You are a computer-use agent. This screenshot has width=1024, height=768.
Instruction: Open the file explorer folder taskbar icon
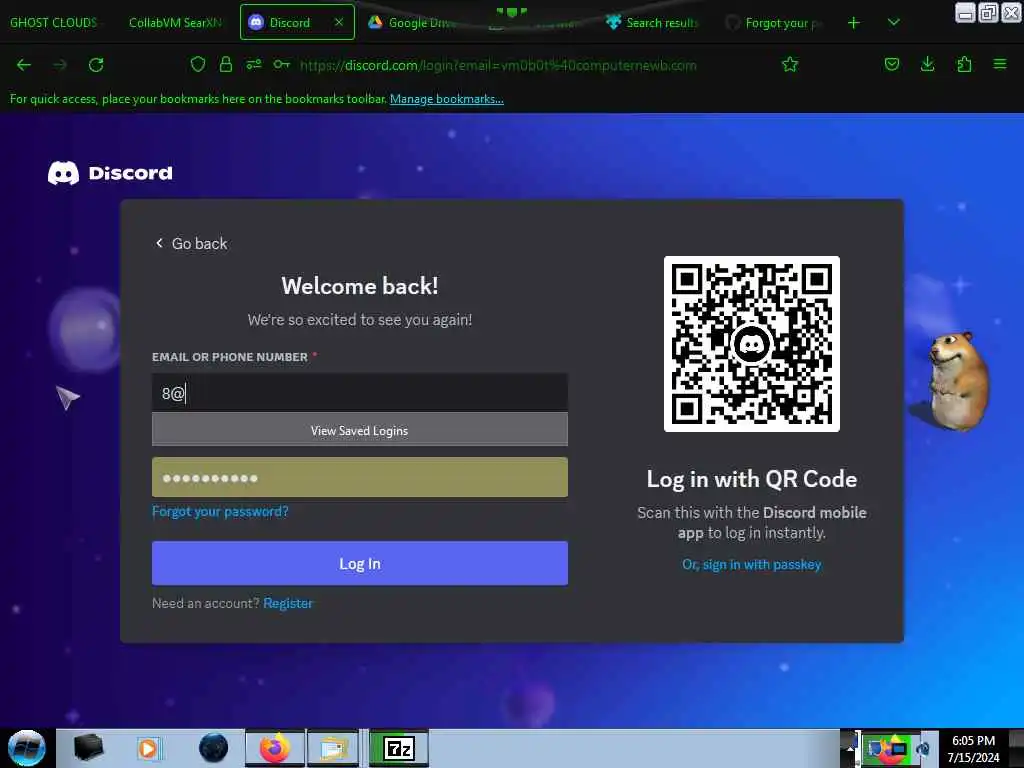(334, 748)
